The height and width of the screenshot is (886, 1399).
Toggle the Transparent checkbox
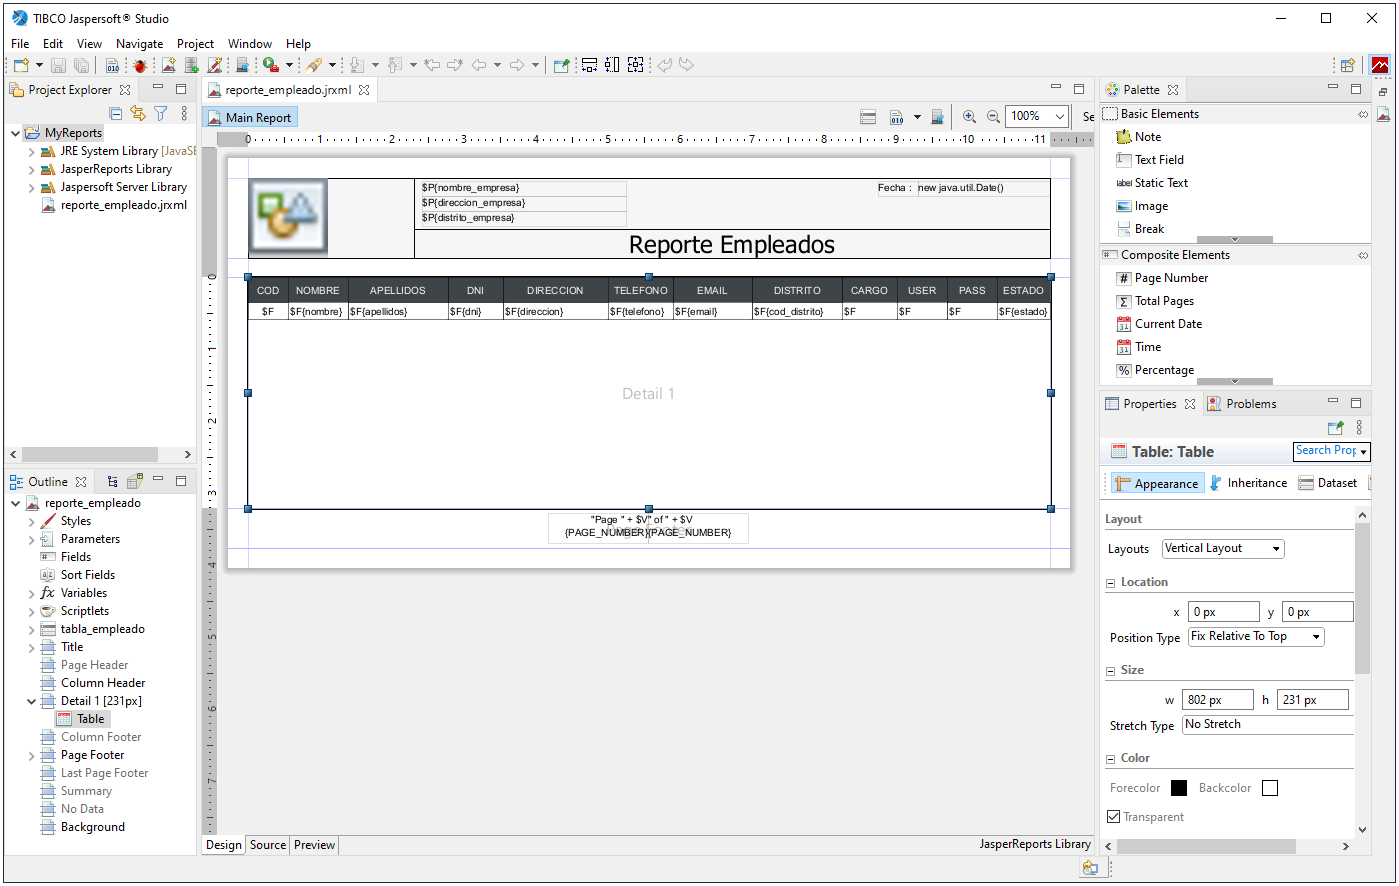[1113, 817]
